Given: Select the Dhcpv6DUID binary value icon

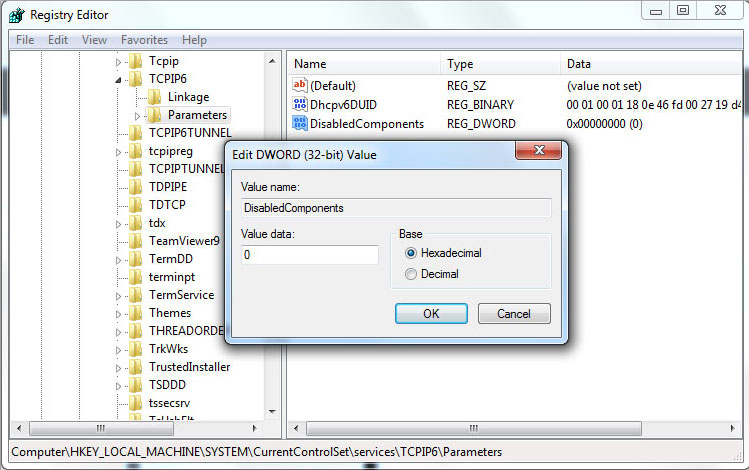Looking at the screenshot, I should [299, 104].
